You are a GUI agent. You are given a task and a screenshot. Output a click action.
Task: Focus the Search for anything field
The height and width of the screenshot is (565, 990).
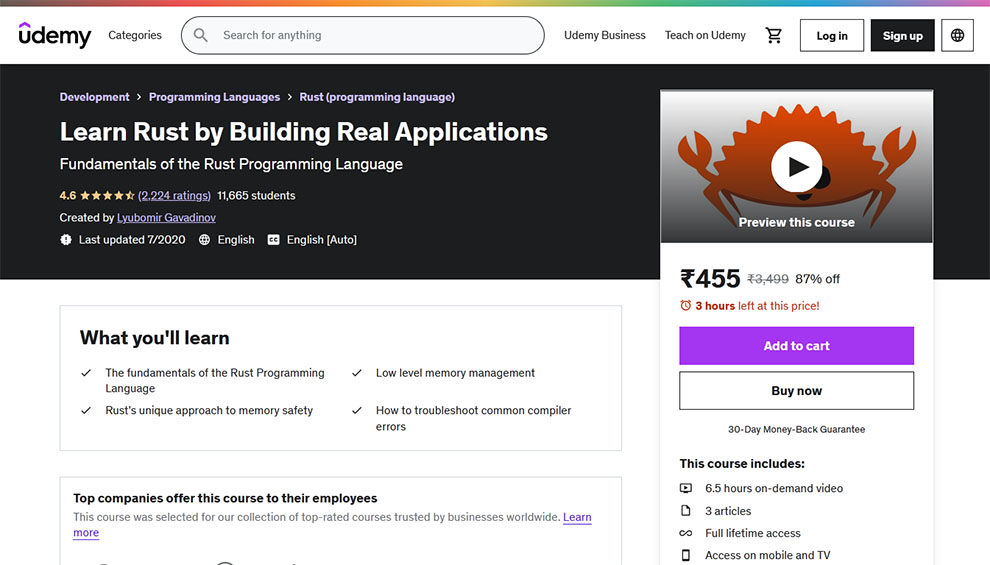pyautogui.click(x=362, y=35)
